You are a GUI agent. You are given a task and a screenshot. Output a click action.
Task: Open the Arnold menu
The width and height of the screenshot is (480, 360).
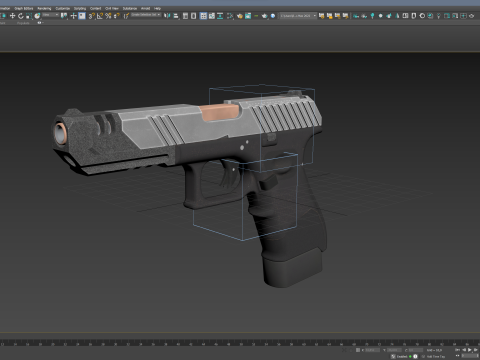click(x=146, y=8)
